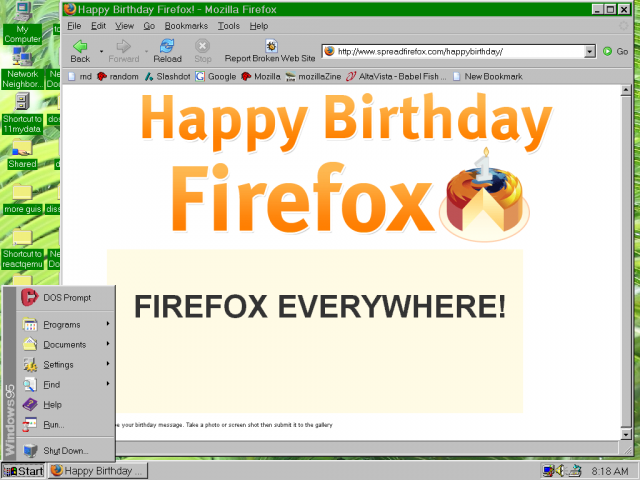Open the Bookmarks menu

[186, 25]
